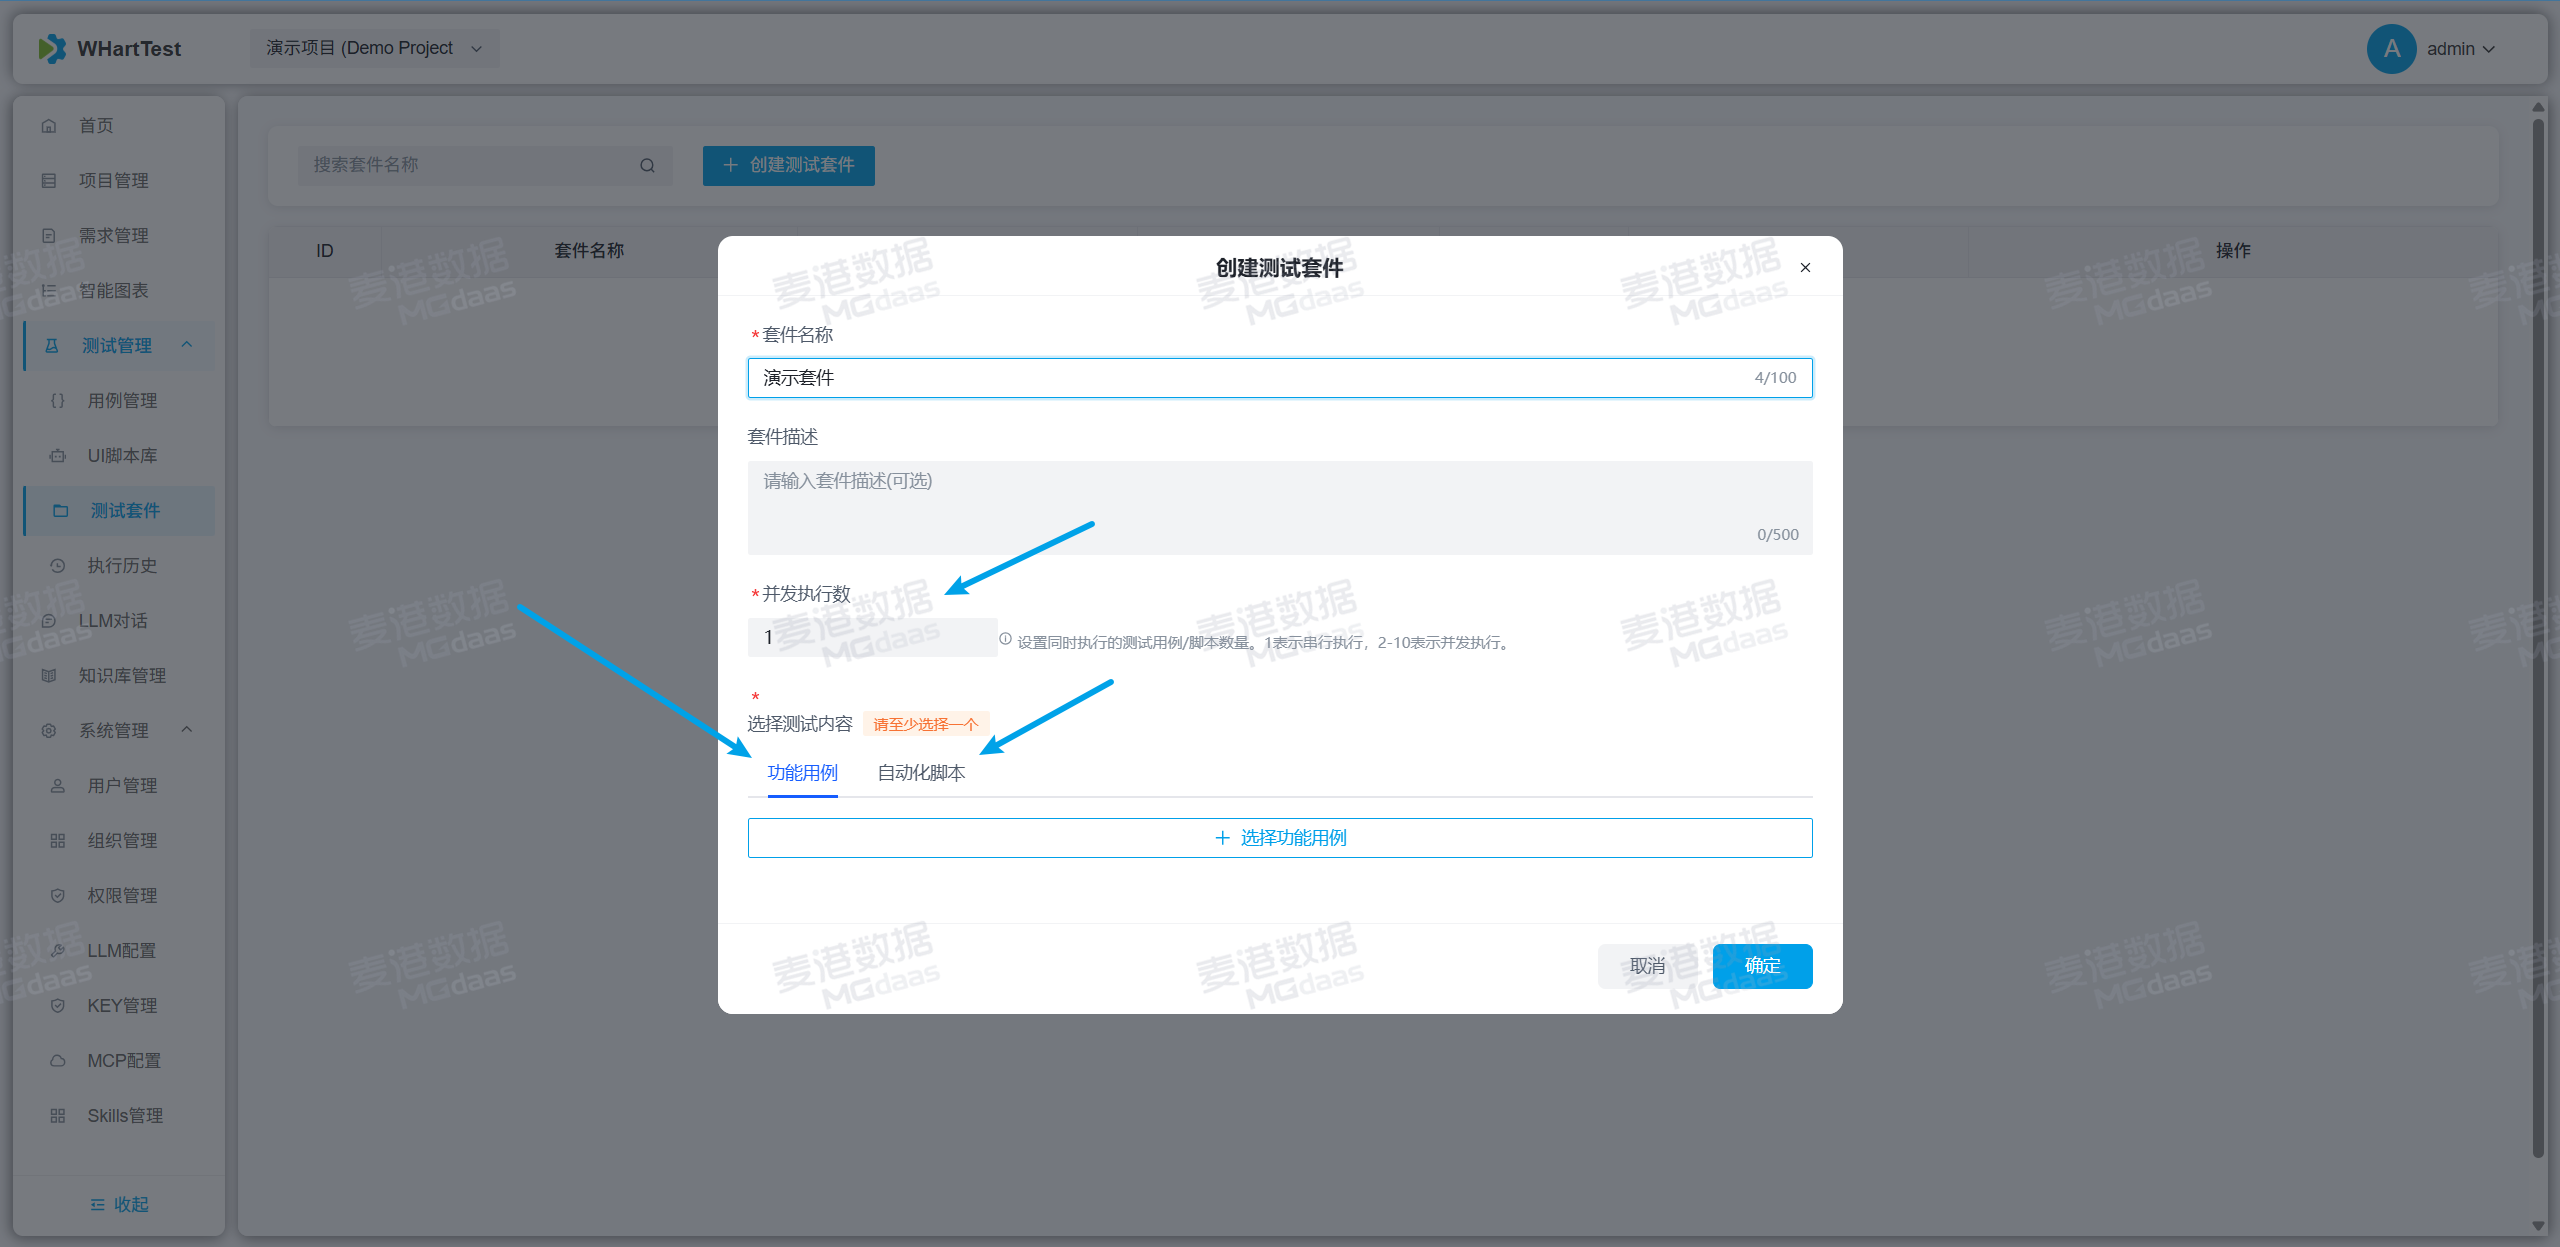Screen dimensions: 2560x1247
Task: Click the info icon beside concurrency field
Action: click(1005, 639)
